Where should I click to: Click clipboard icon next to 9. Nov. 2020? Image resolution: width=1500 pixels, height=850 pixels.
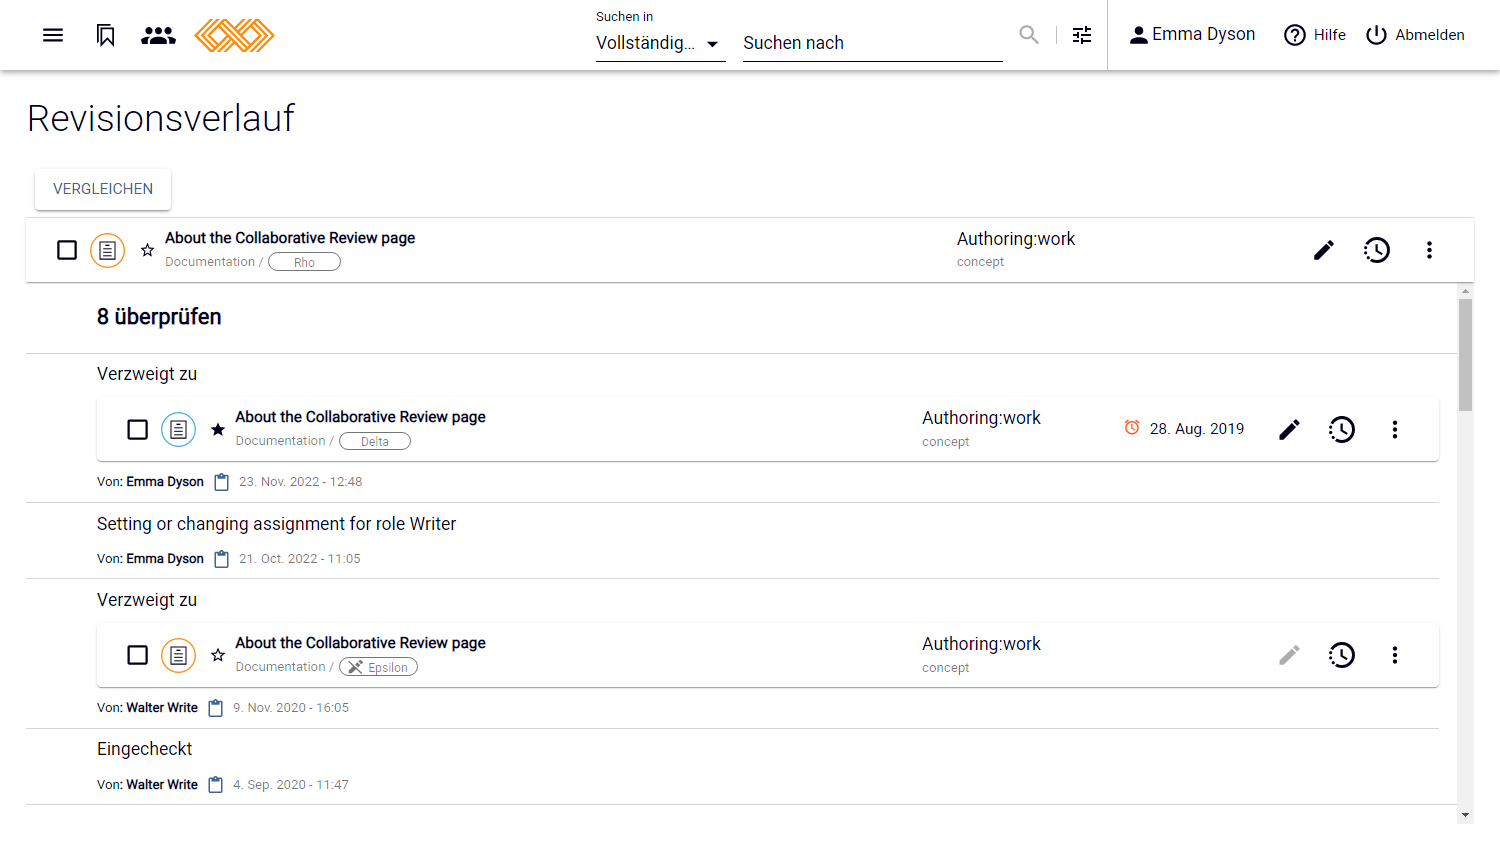point(216,708)
